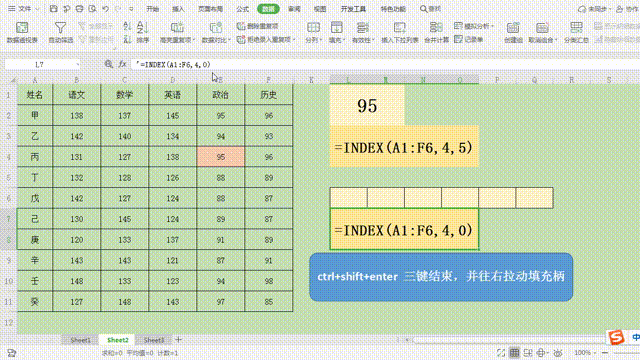Click the Subtotal (分类汇总) icon
Viewport: 640px width, 360px height.
click(576, 27)
